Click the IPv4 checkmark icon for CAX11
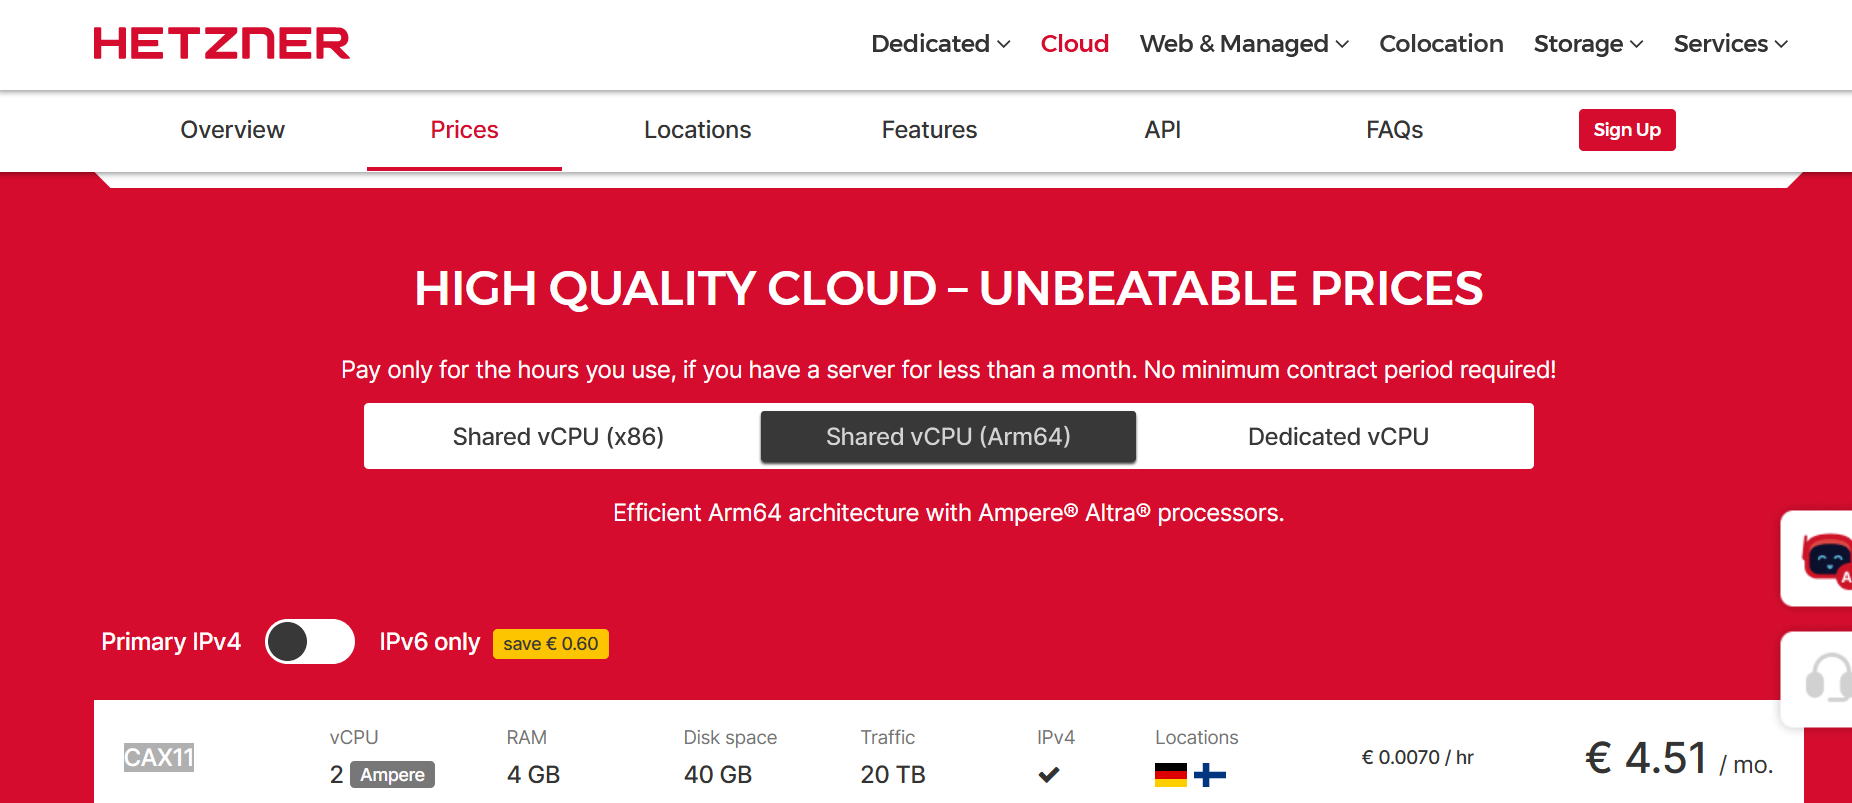Viewport: 1852px width, 803px height. (x=1048, y=774)
